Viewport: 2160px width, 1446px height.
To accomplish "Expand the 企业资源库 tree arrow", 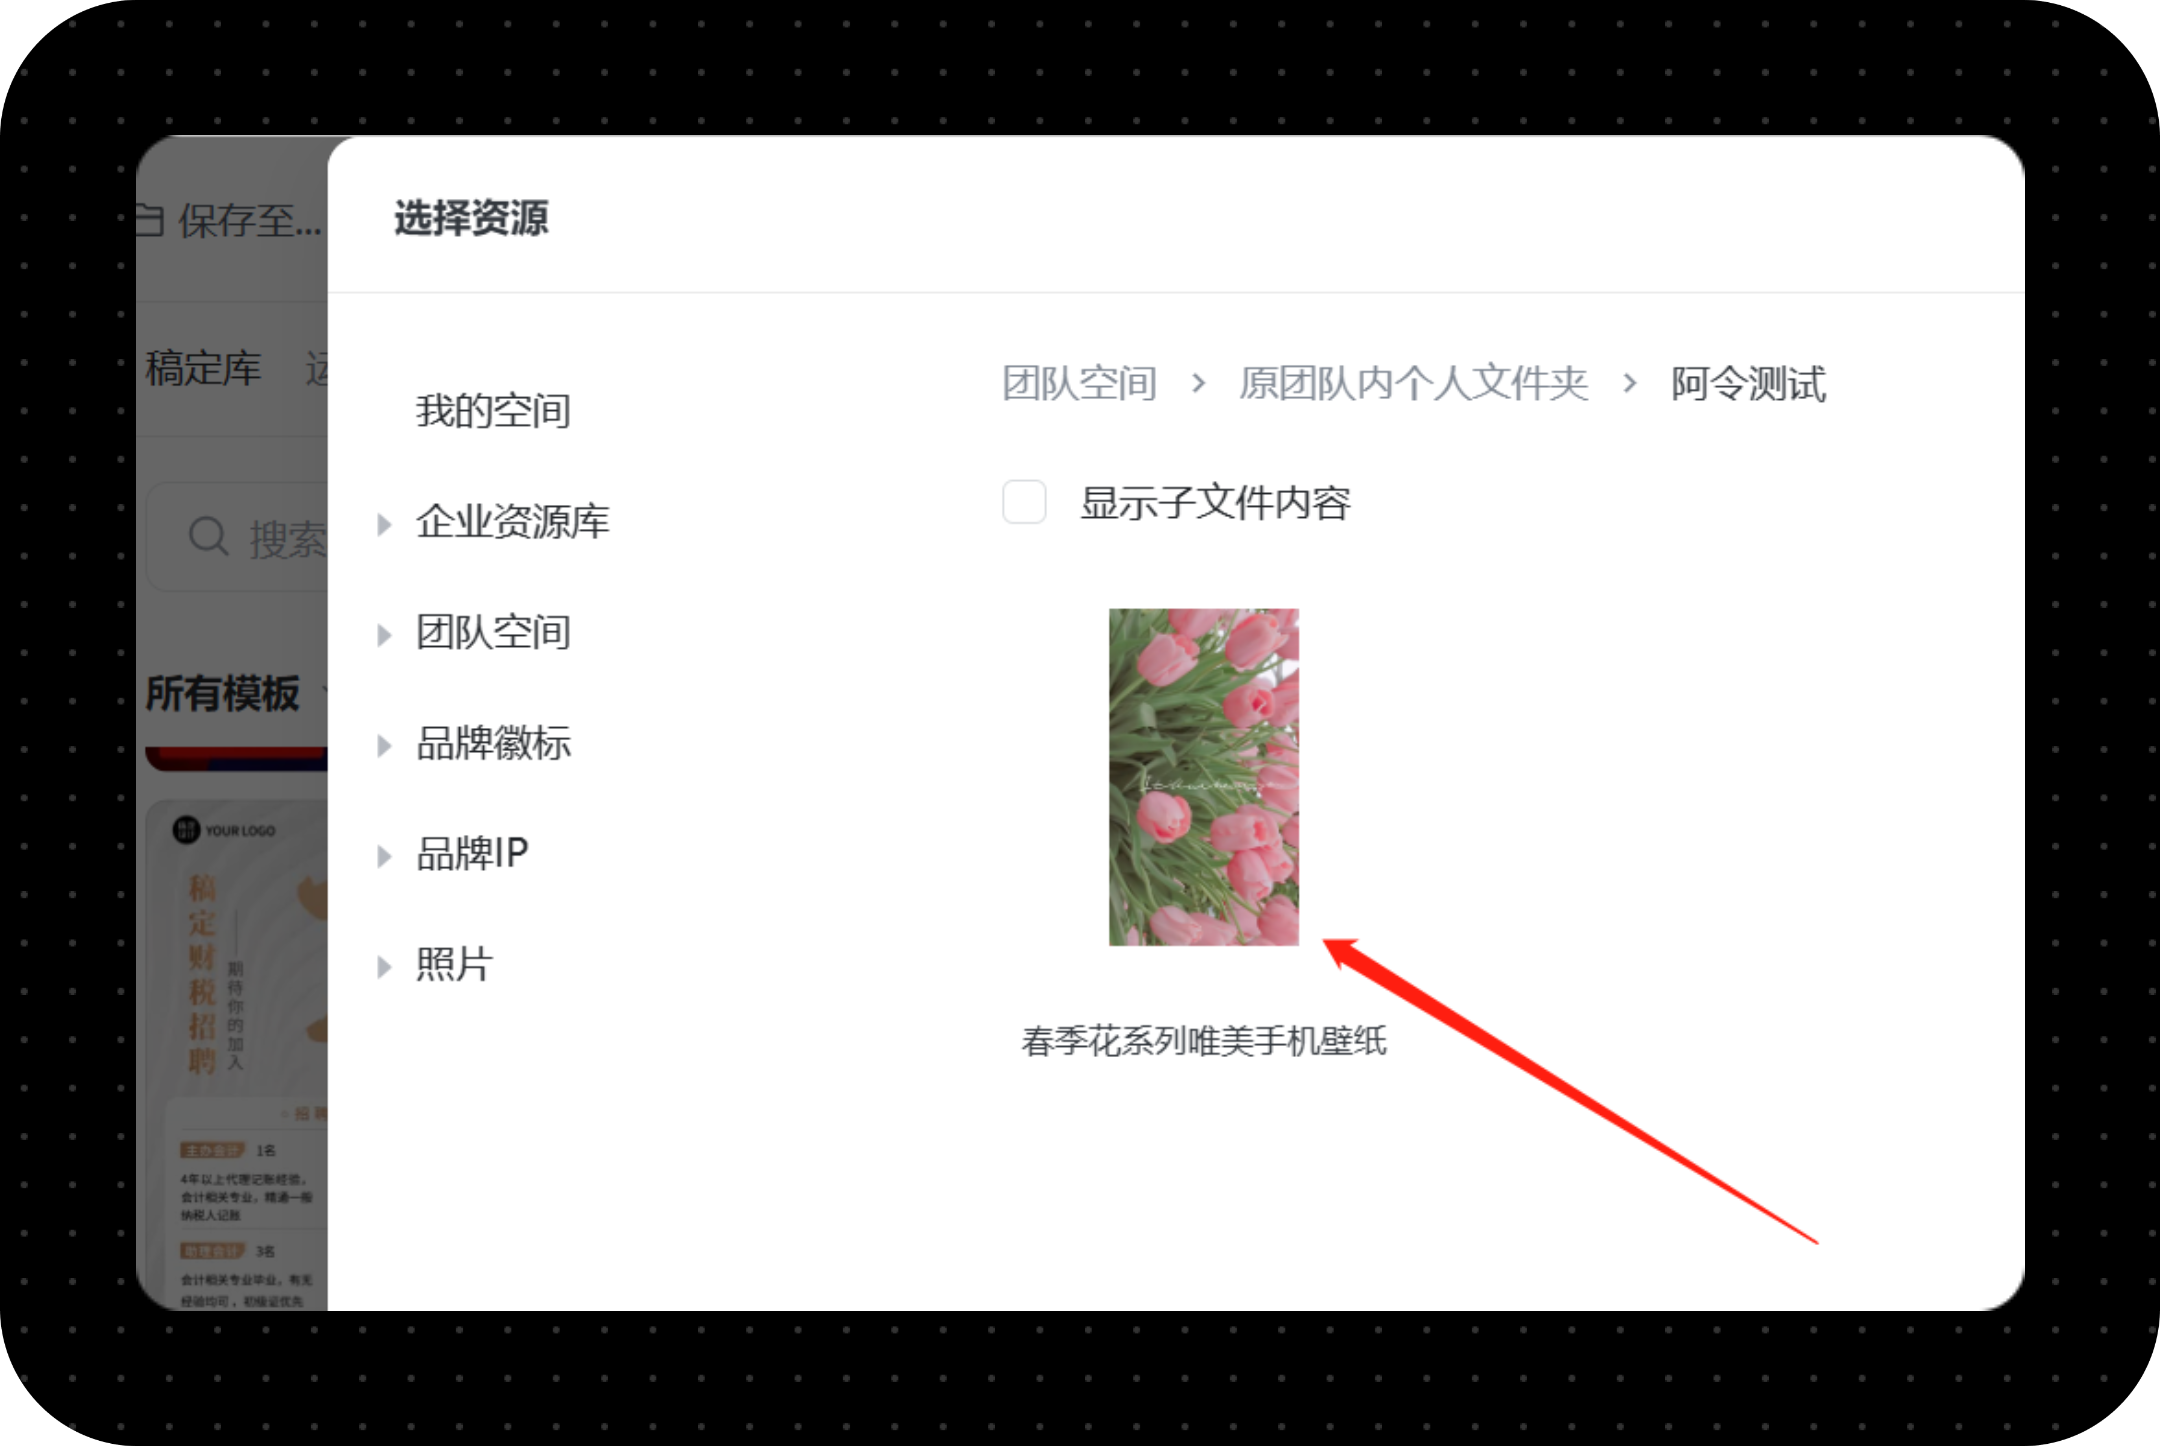I will (384, 524).
